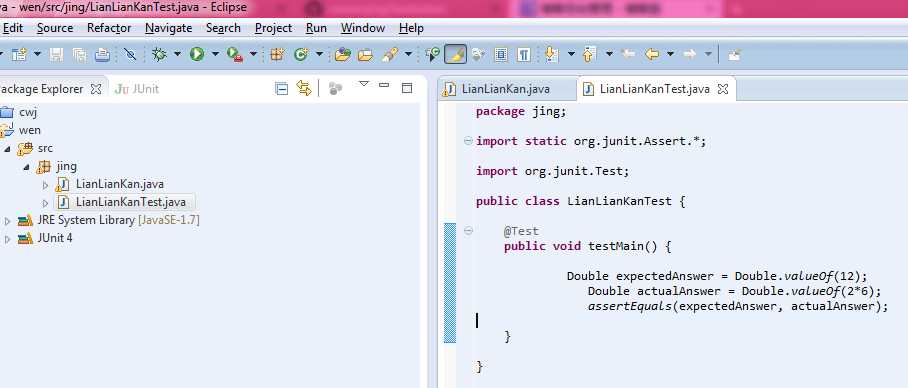
Task: Open the Search menu
Action: click(223, 28)
